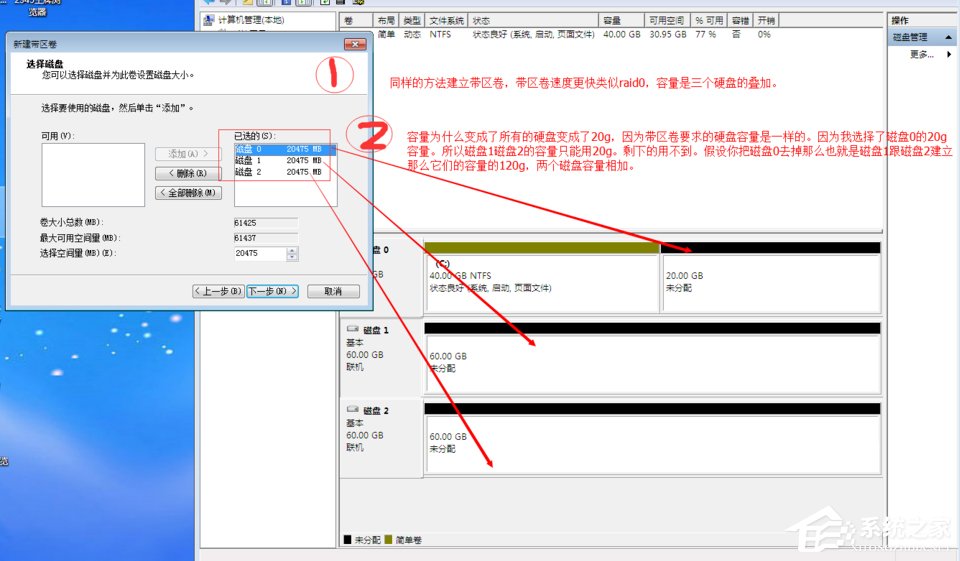Click the 磁盘 1 label panel

pyautogui.click(x=381, y=358)
